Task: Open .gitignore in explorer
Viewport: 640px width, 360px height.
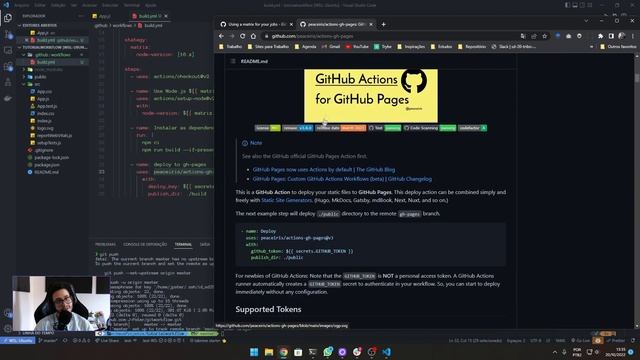Action: (44, 150)
